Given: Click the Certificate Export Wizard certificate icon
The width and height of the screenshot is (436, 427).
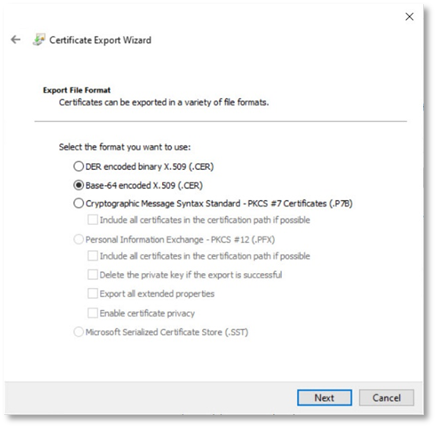Looking at the screenshot, I should pos(39,40).
